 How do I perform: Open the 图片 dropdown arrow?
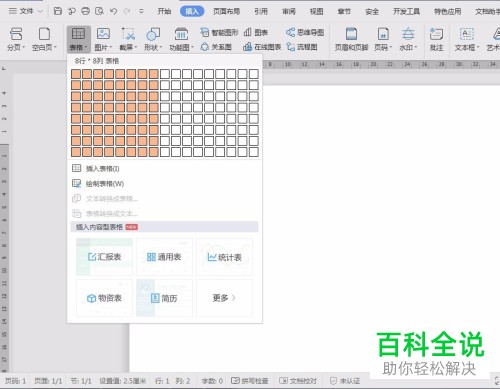(x=110, y=47)
